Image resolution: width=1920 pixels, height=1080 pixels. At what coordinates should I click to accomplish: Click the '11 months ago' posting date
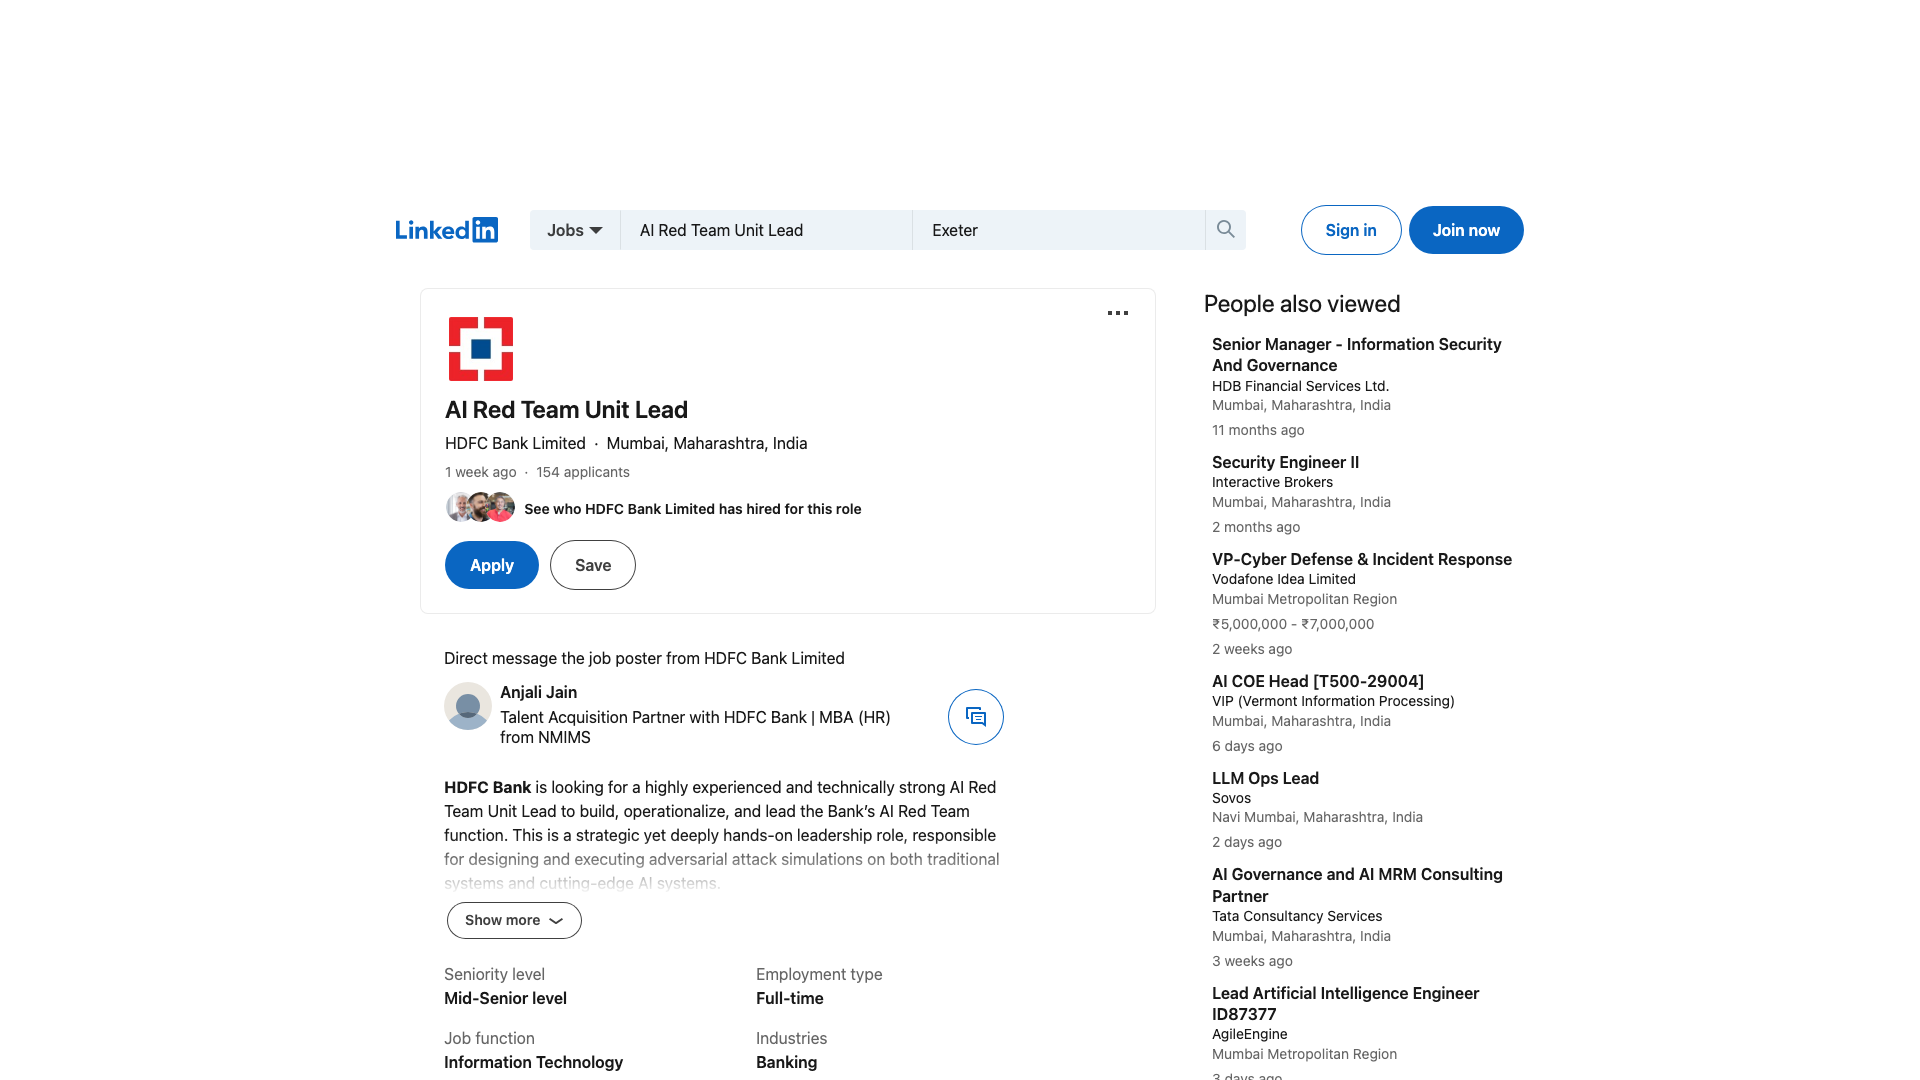pyautogui.click(x=1258, y=430)
